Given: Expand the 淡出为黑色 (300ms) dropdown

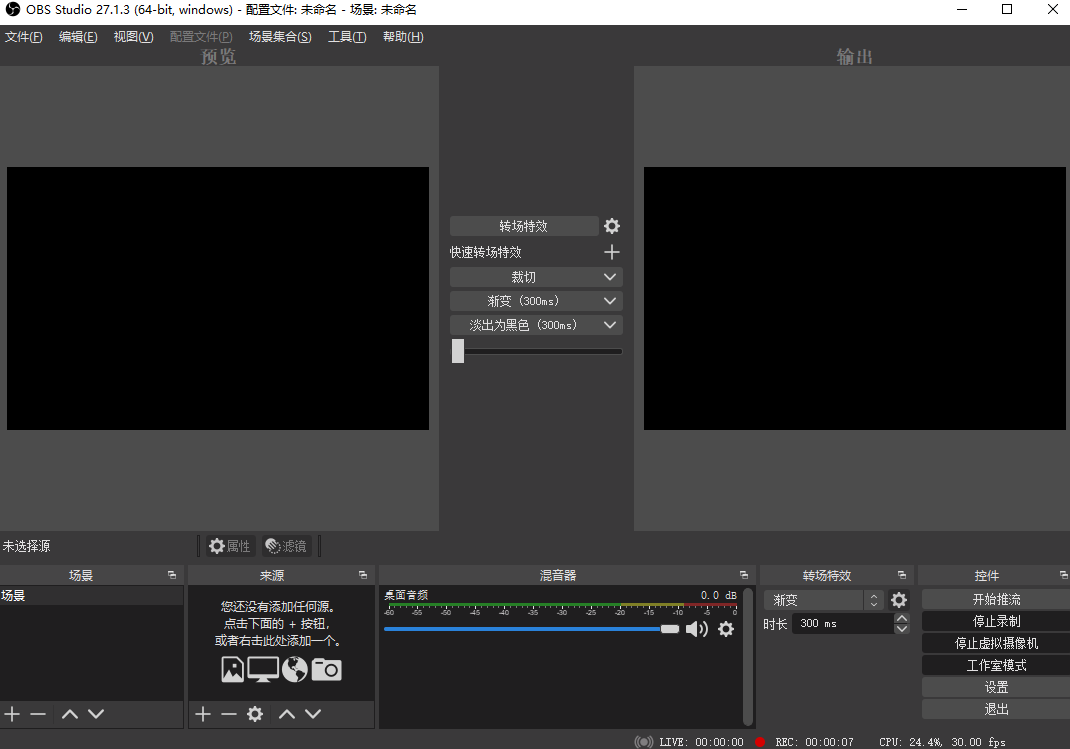Looking at the screenshot, I should 536,324.
